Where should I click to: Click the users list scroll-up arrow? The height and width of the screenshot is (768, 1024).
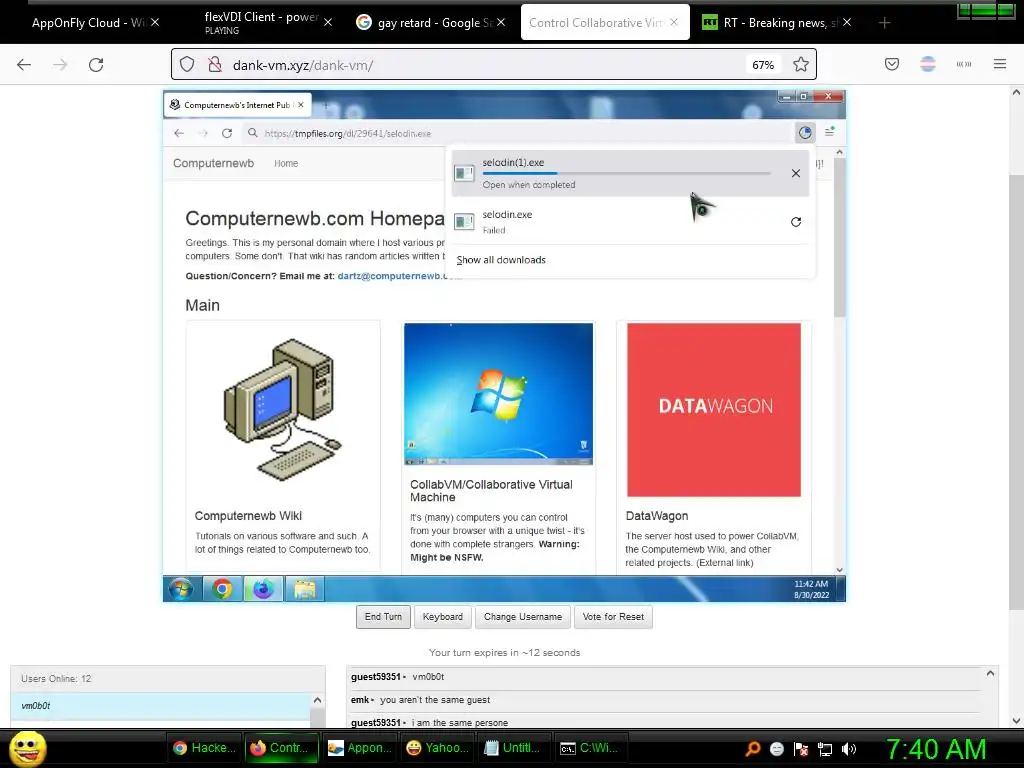[317, 700]
